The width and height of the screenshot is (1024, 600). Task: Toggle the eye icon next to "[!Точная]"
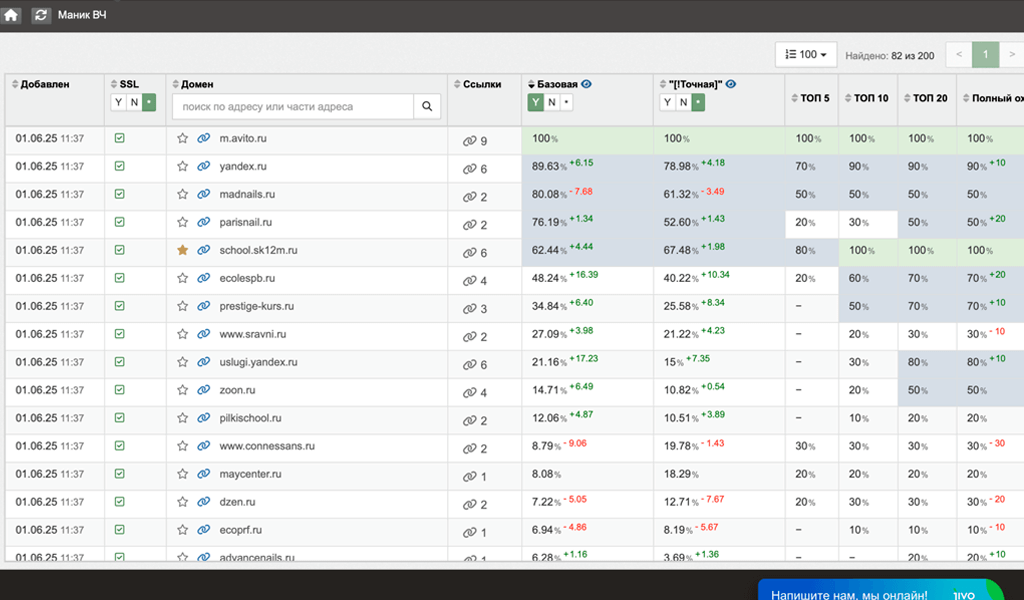coord(731,84)
